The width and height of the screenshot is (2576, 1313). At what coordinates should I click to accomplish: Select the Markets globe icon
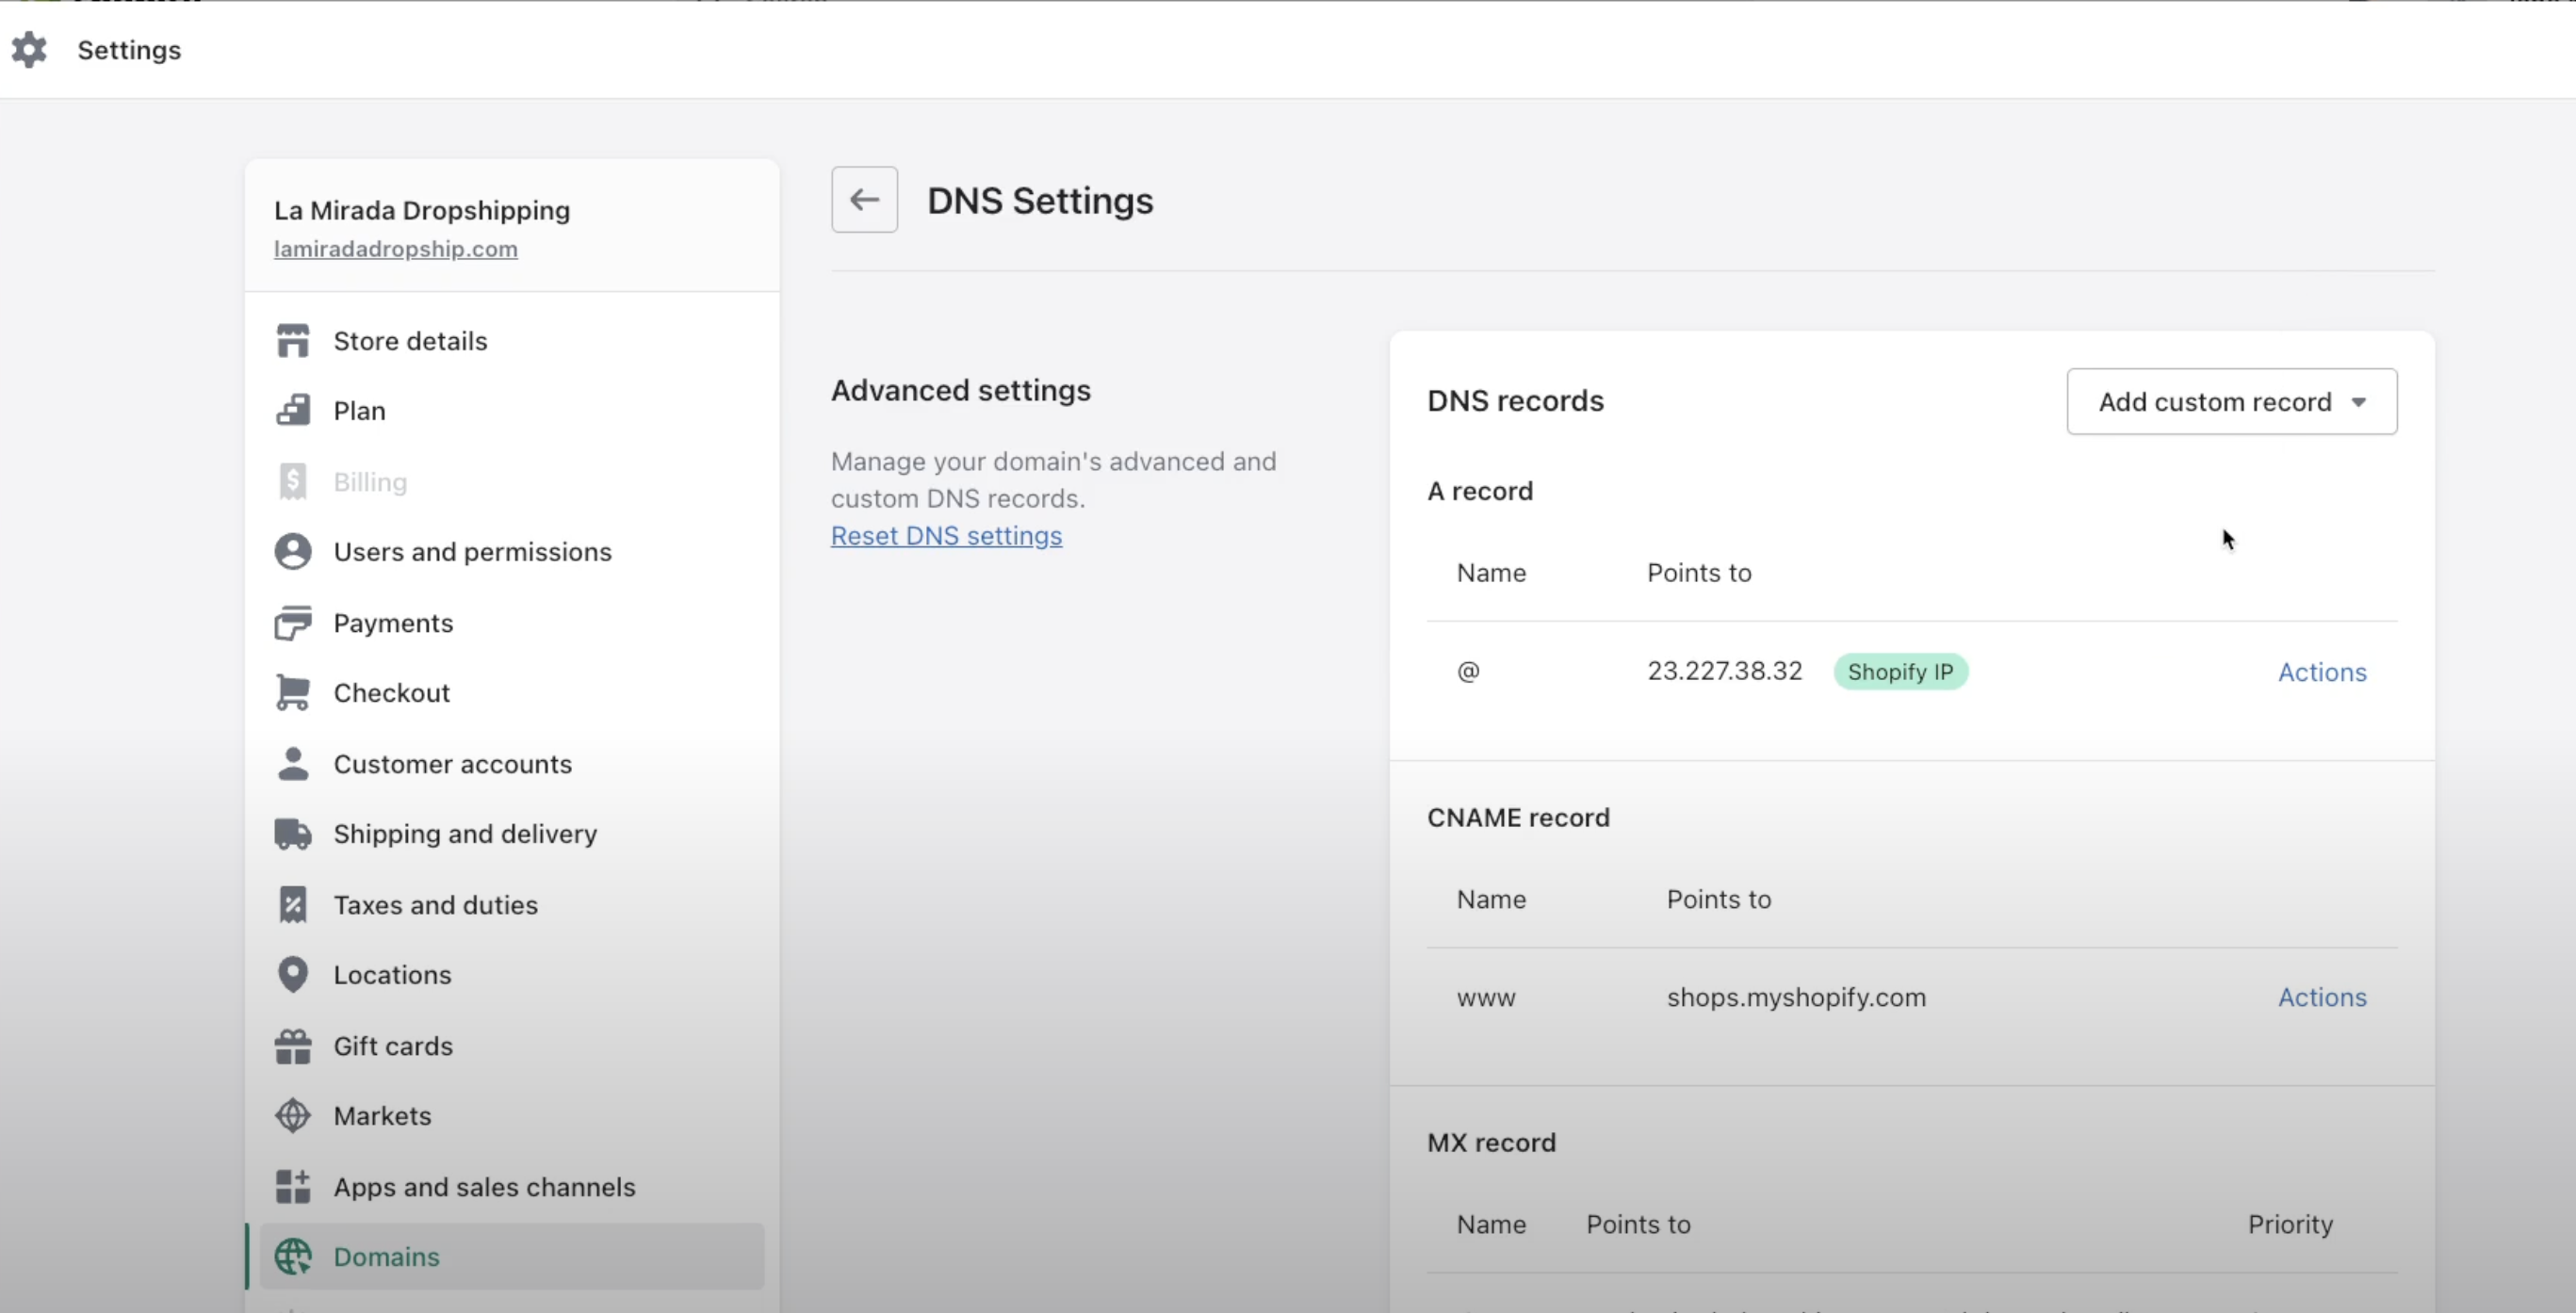293,1116
